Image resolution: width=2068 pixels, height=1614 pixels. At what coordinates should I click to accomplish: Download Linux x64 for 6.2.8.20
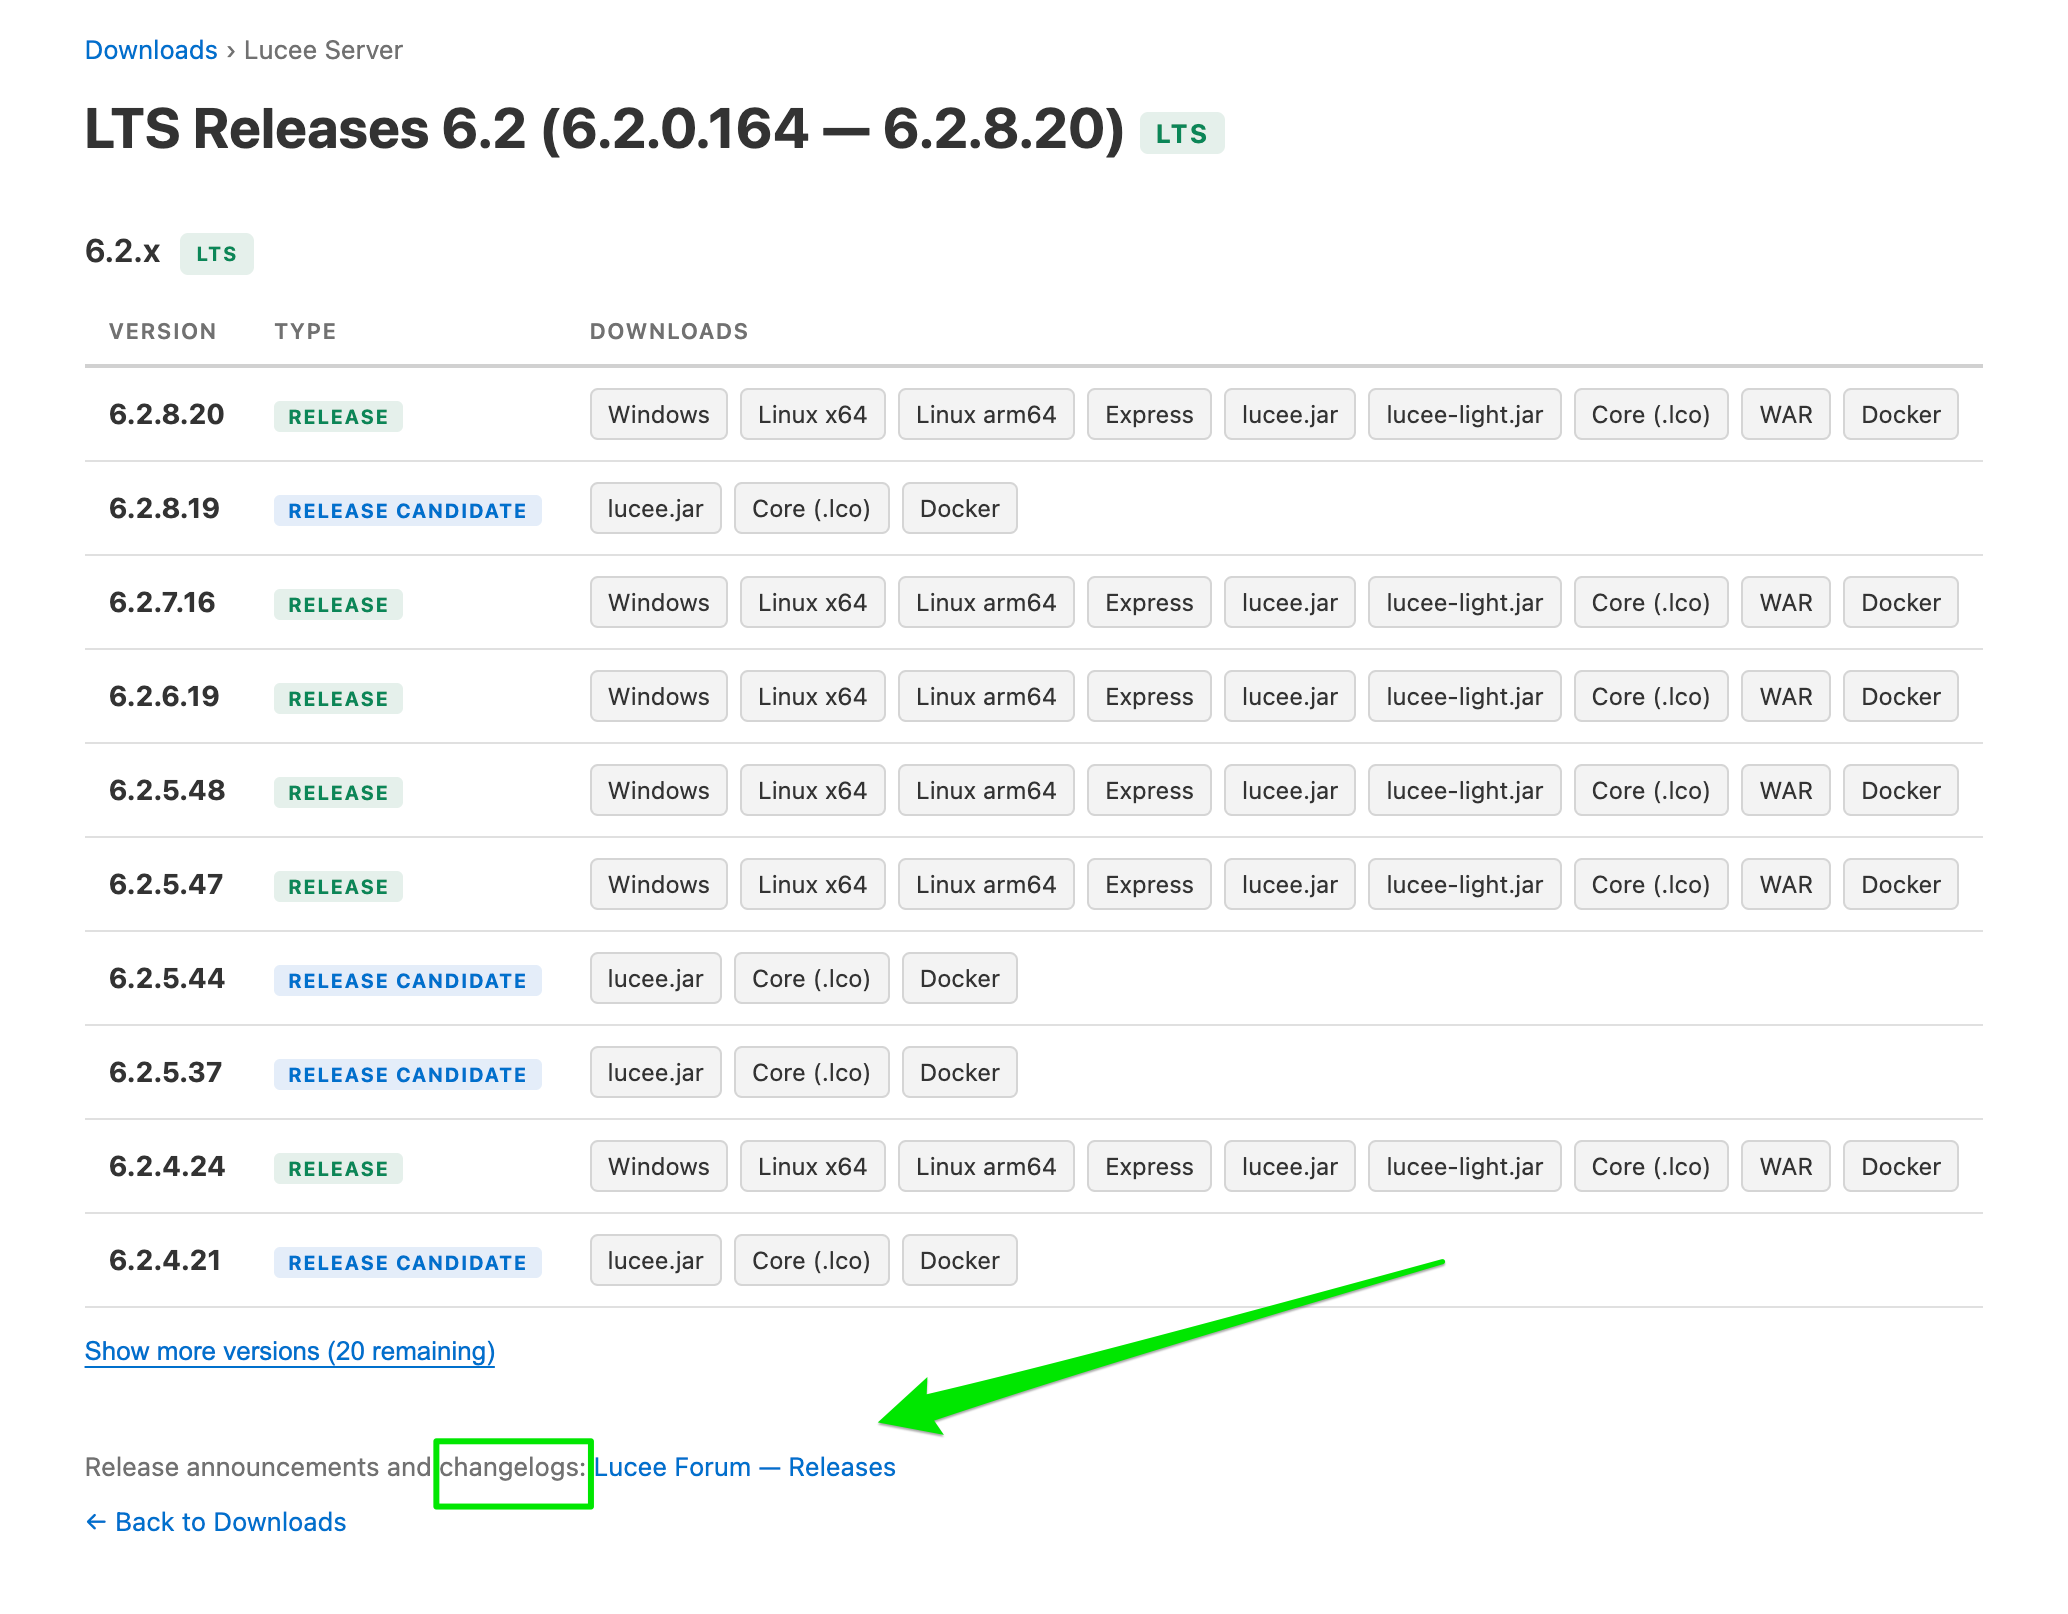[813, 414]
